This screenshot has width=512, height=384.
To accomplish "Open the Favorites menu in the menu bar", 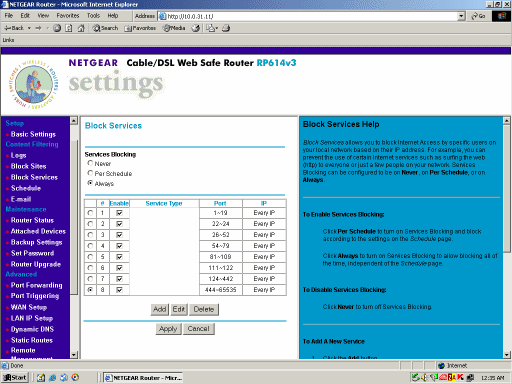I will (68, 16).
